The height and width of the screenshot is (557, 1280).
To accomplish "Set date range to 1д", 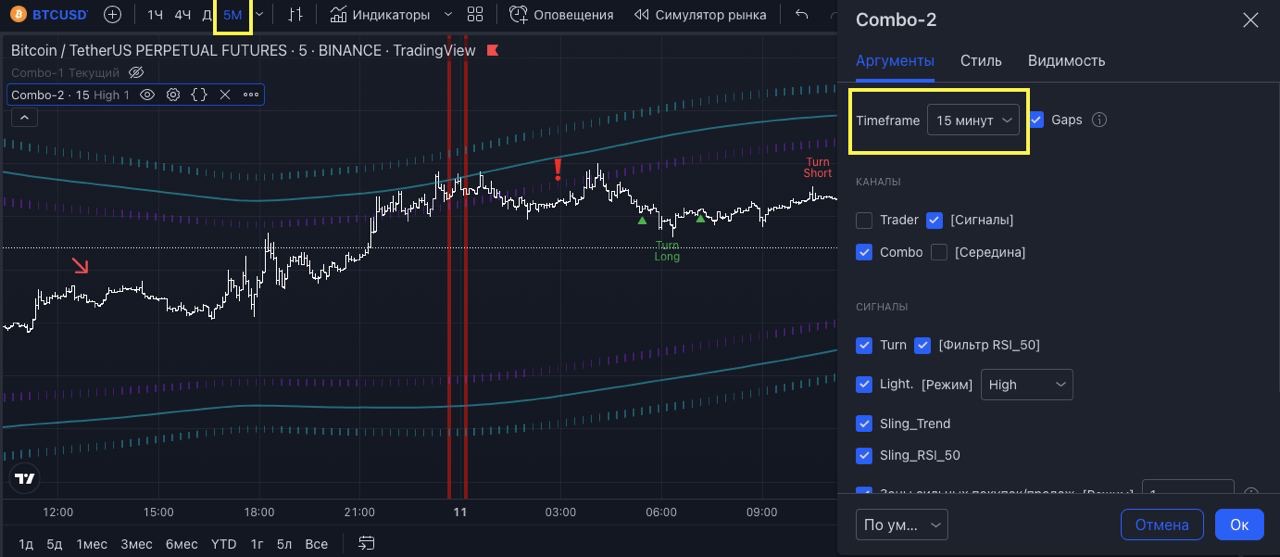I will (26, 544).
